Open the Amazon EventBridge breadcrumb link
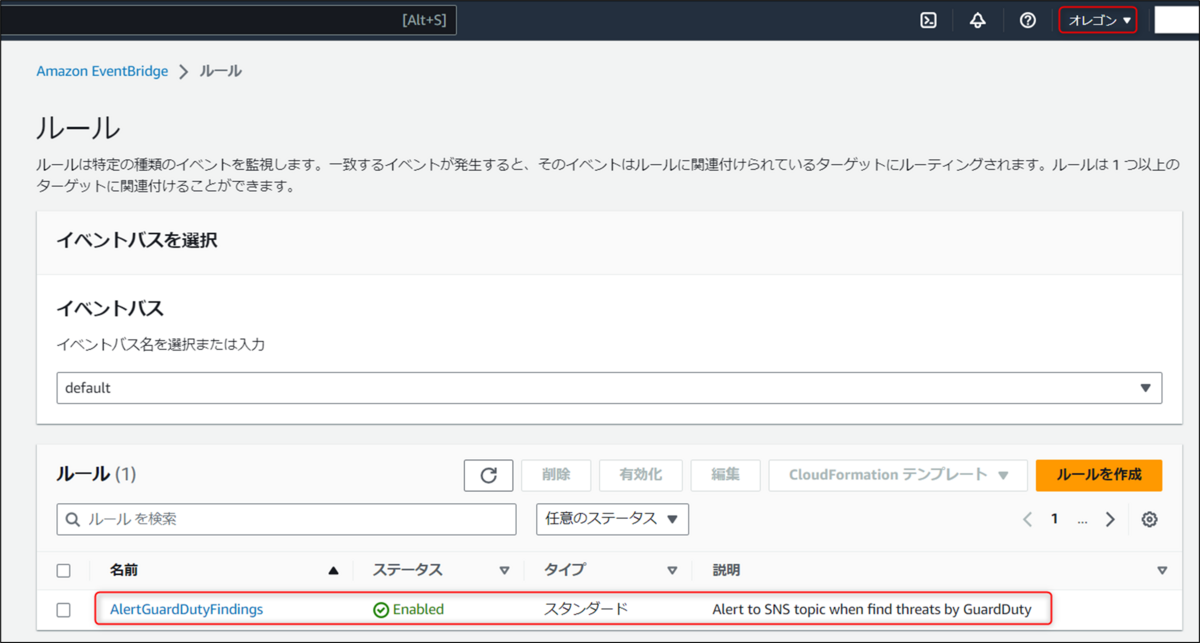Screen dimensions: 1200x643 coord(100,71)
